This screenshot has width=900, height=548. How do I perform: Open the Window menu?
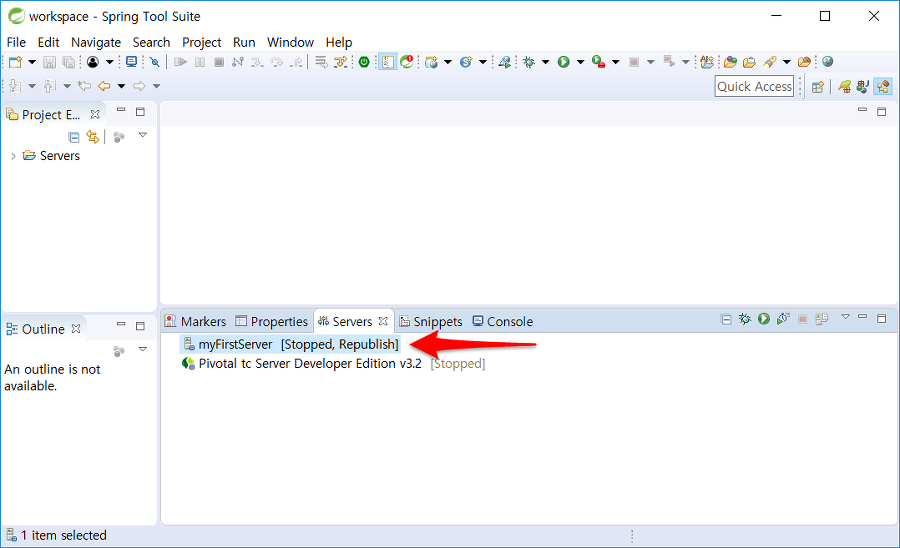pos(290,42)
